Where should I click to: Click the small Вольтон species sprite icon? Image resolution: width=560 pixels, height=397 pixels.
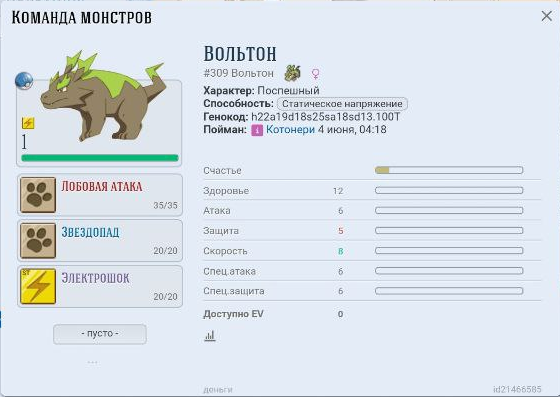coord(292,73)
